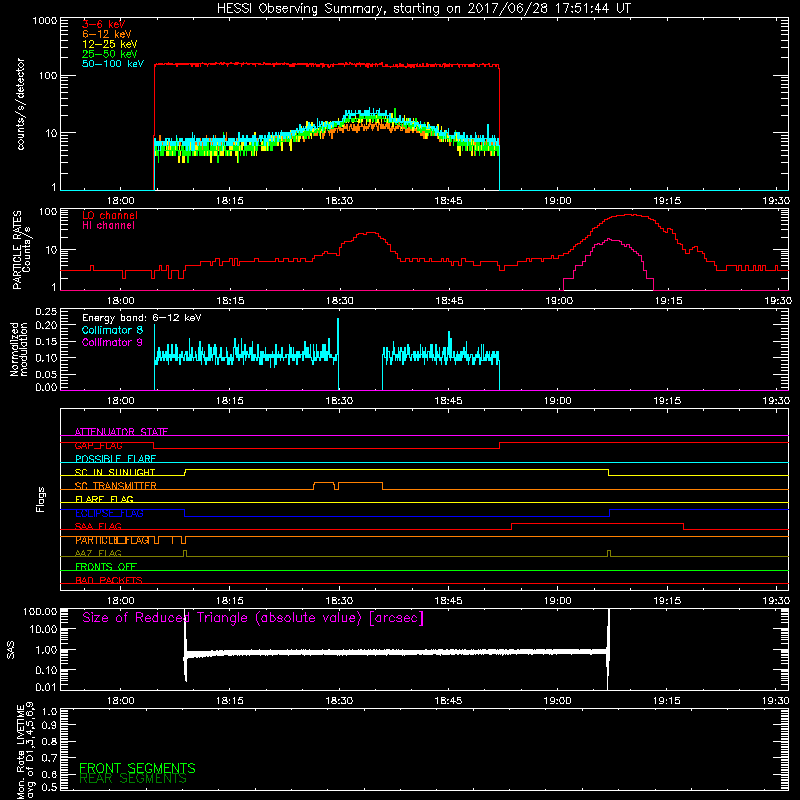
Task: Click the PARTICLE_FLAG label
Action: click(x=112, y=540)
